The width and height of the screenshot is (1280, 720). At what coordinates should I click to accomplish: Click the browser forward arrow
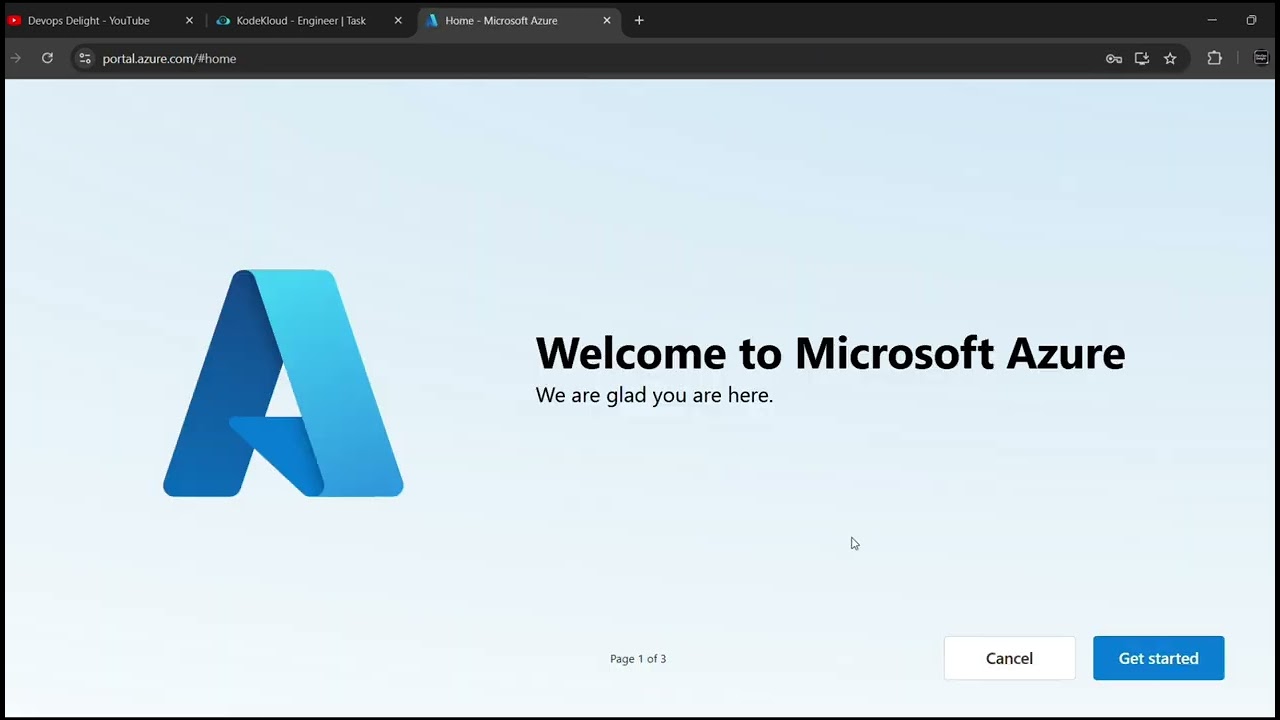(x=15, y=58)
